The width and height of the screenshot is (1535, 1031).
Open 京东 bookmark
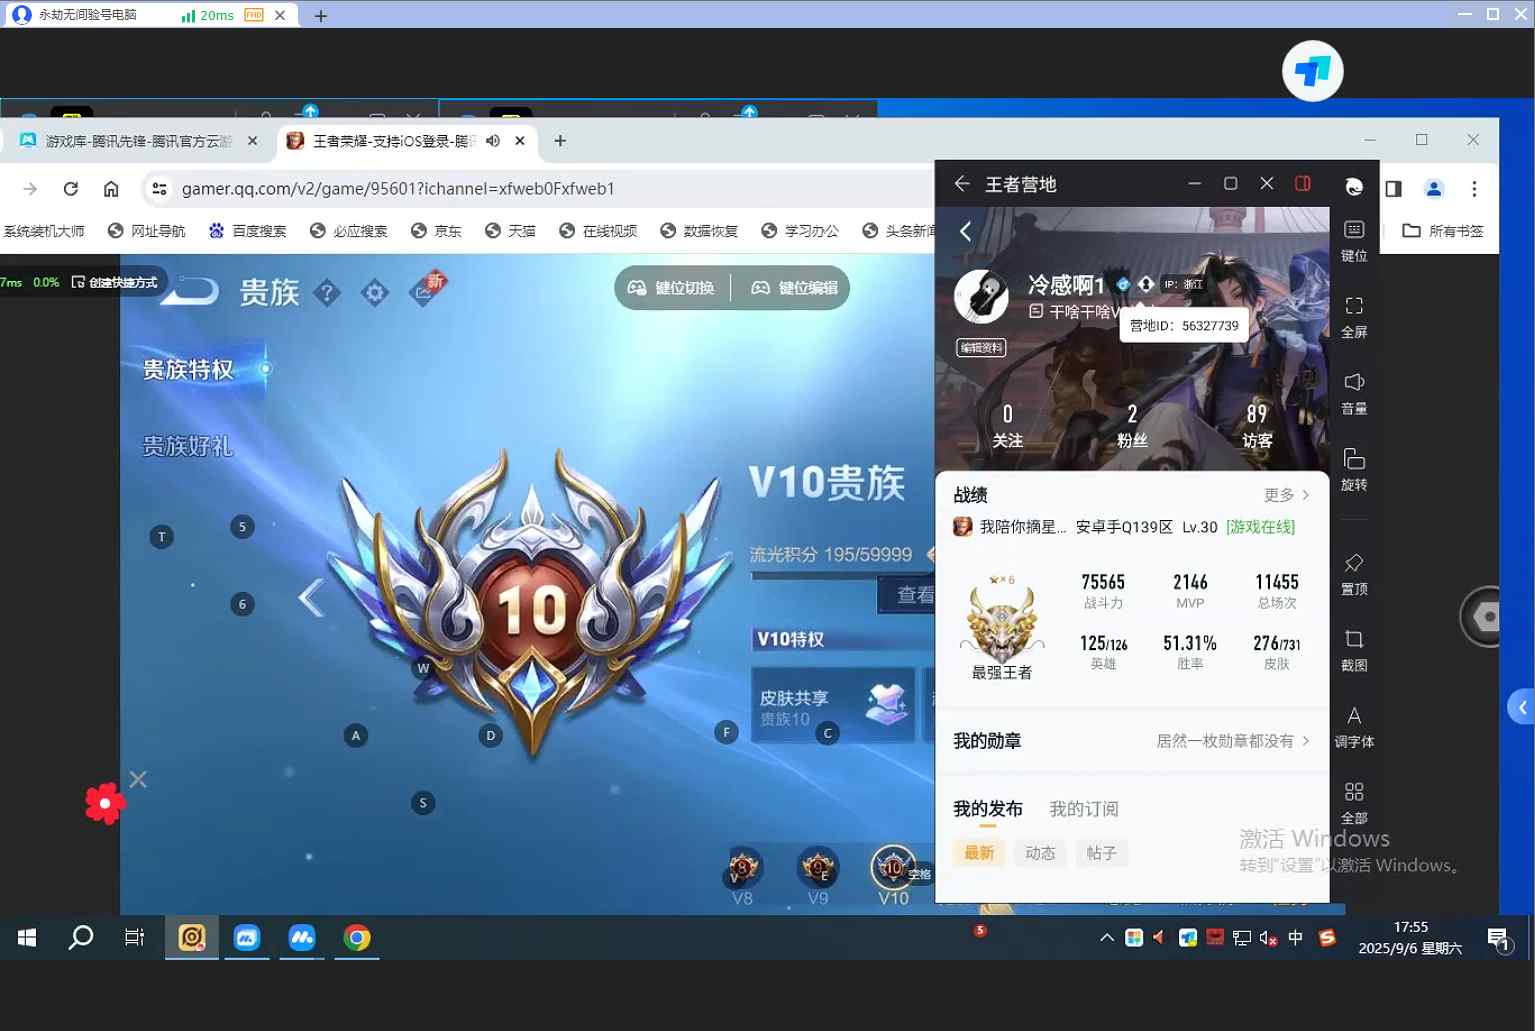pos(436,231)
